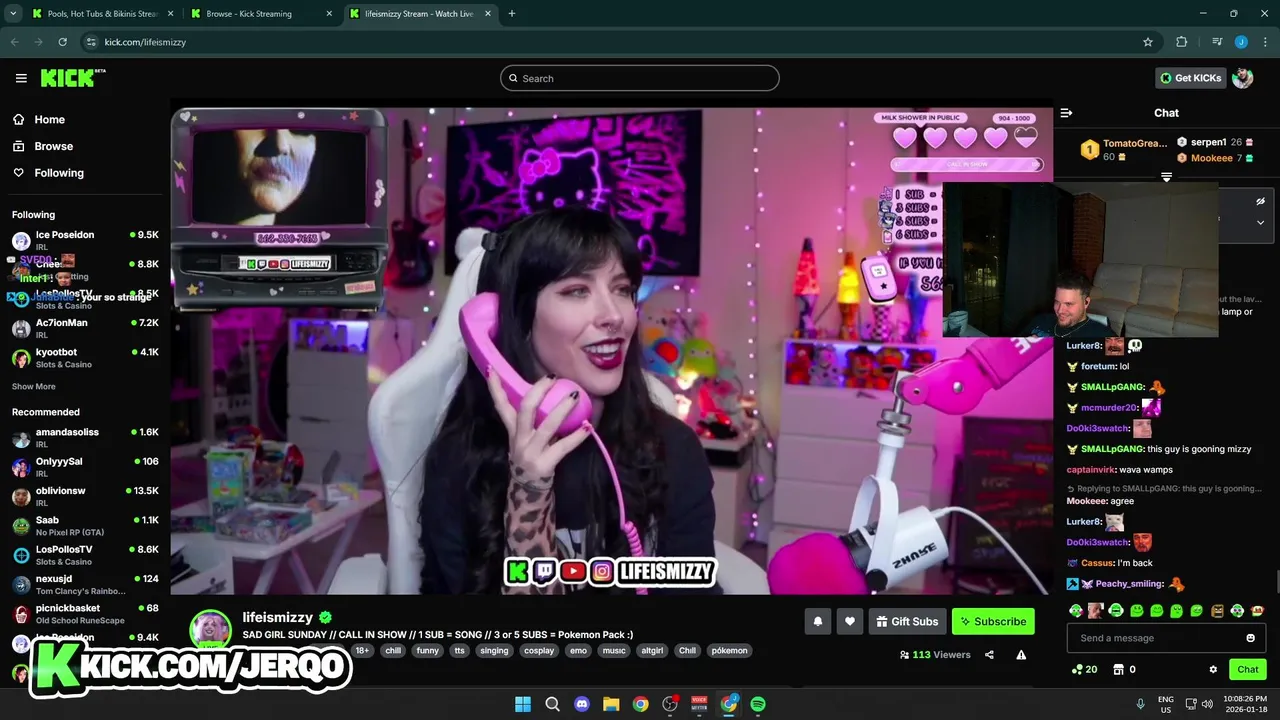Click the channel points icon showing 20

coord(1084,670)
